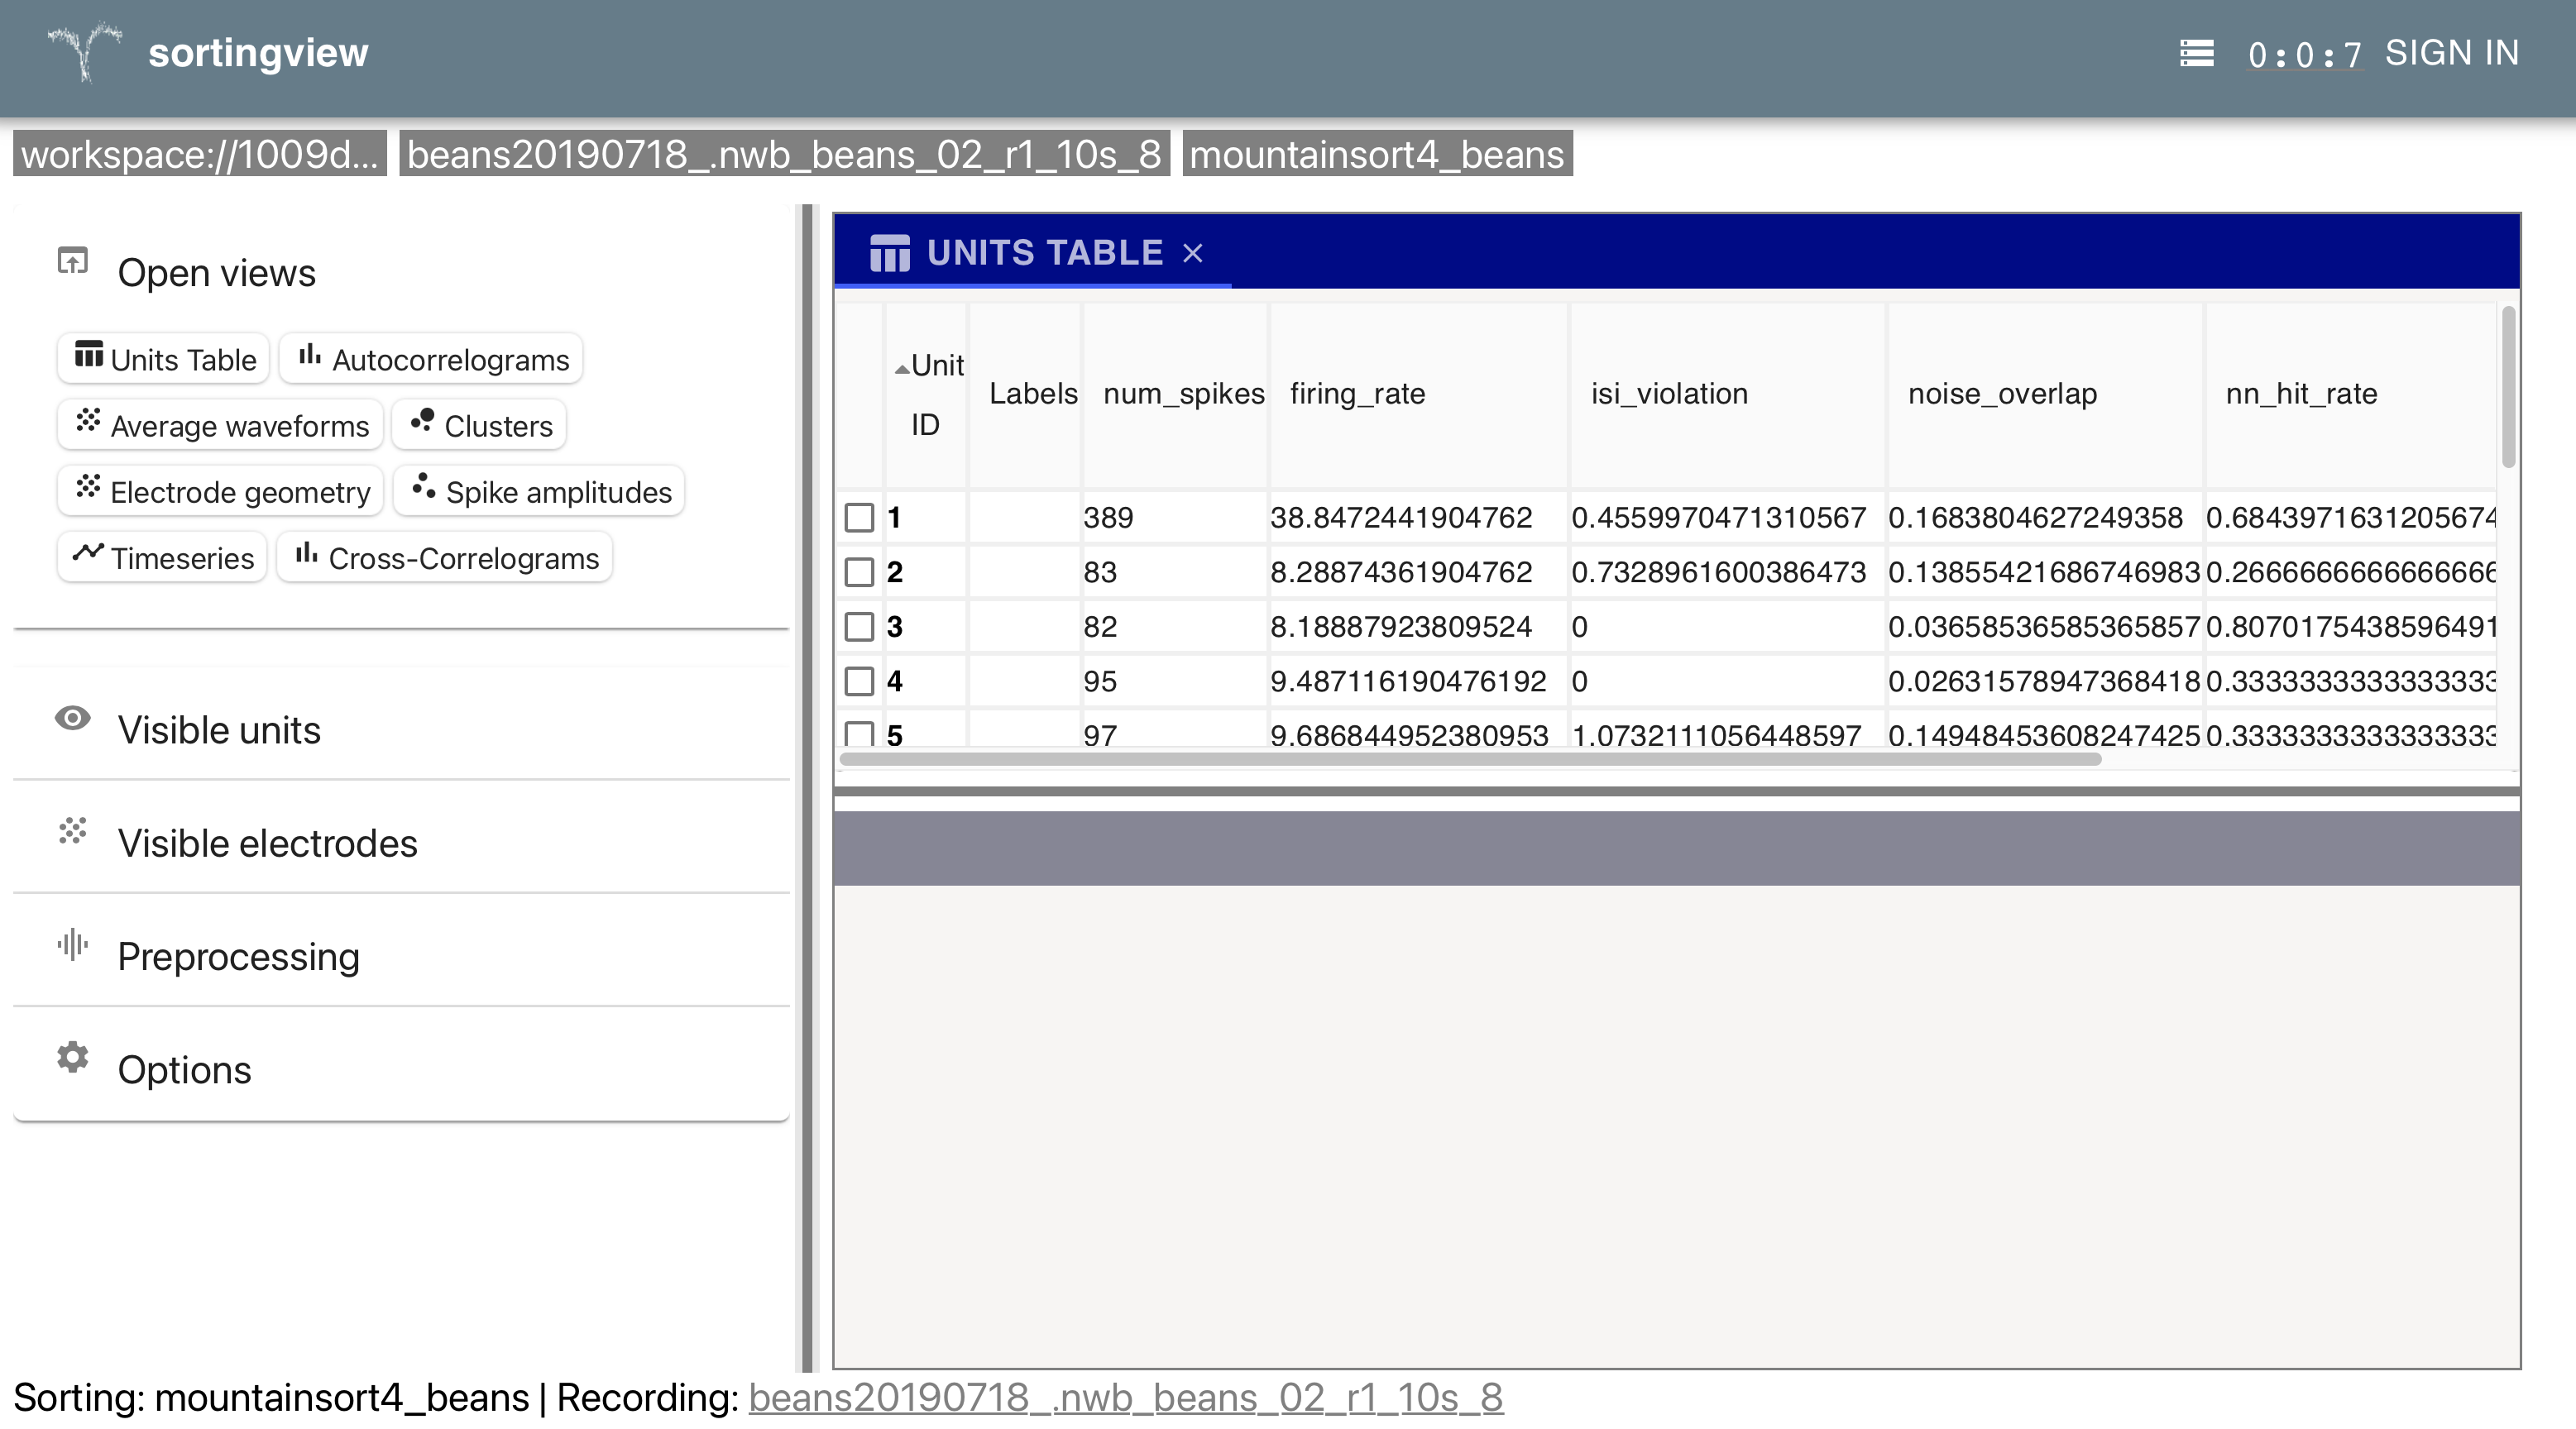Check the checkbox for unit 1

click(859, 517)
